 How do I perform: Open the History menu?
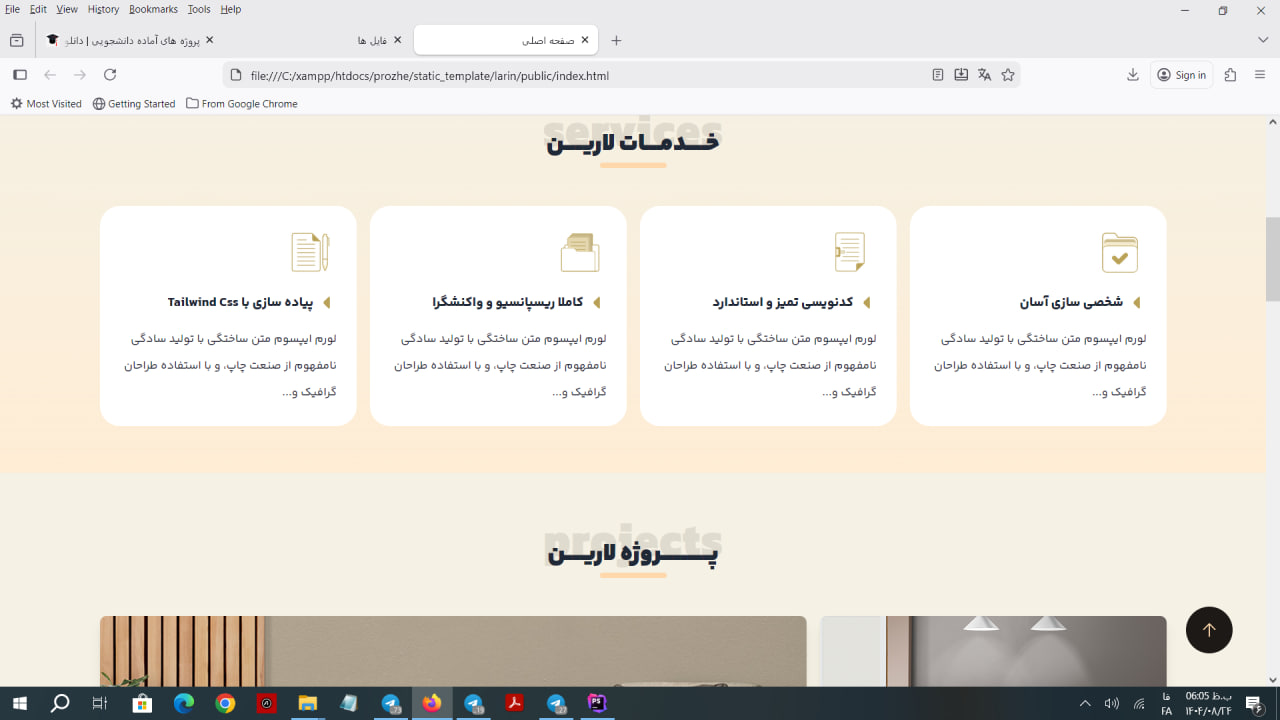[103, 9]
